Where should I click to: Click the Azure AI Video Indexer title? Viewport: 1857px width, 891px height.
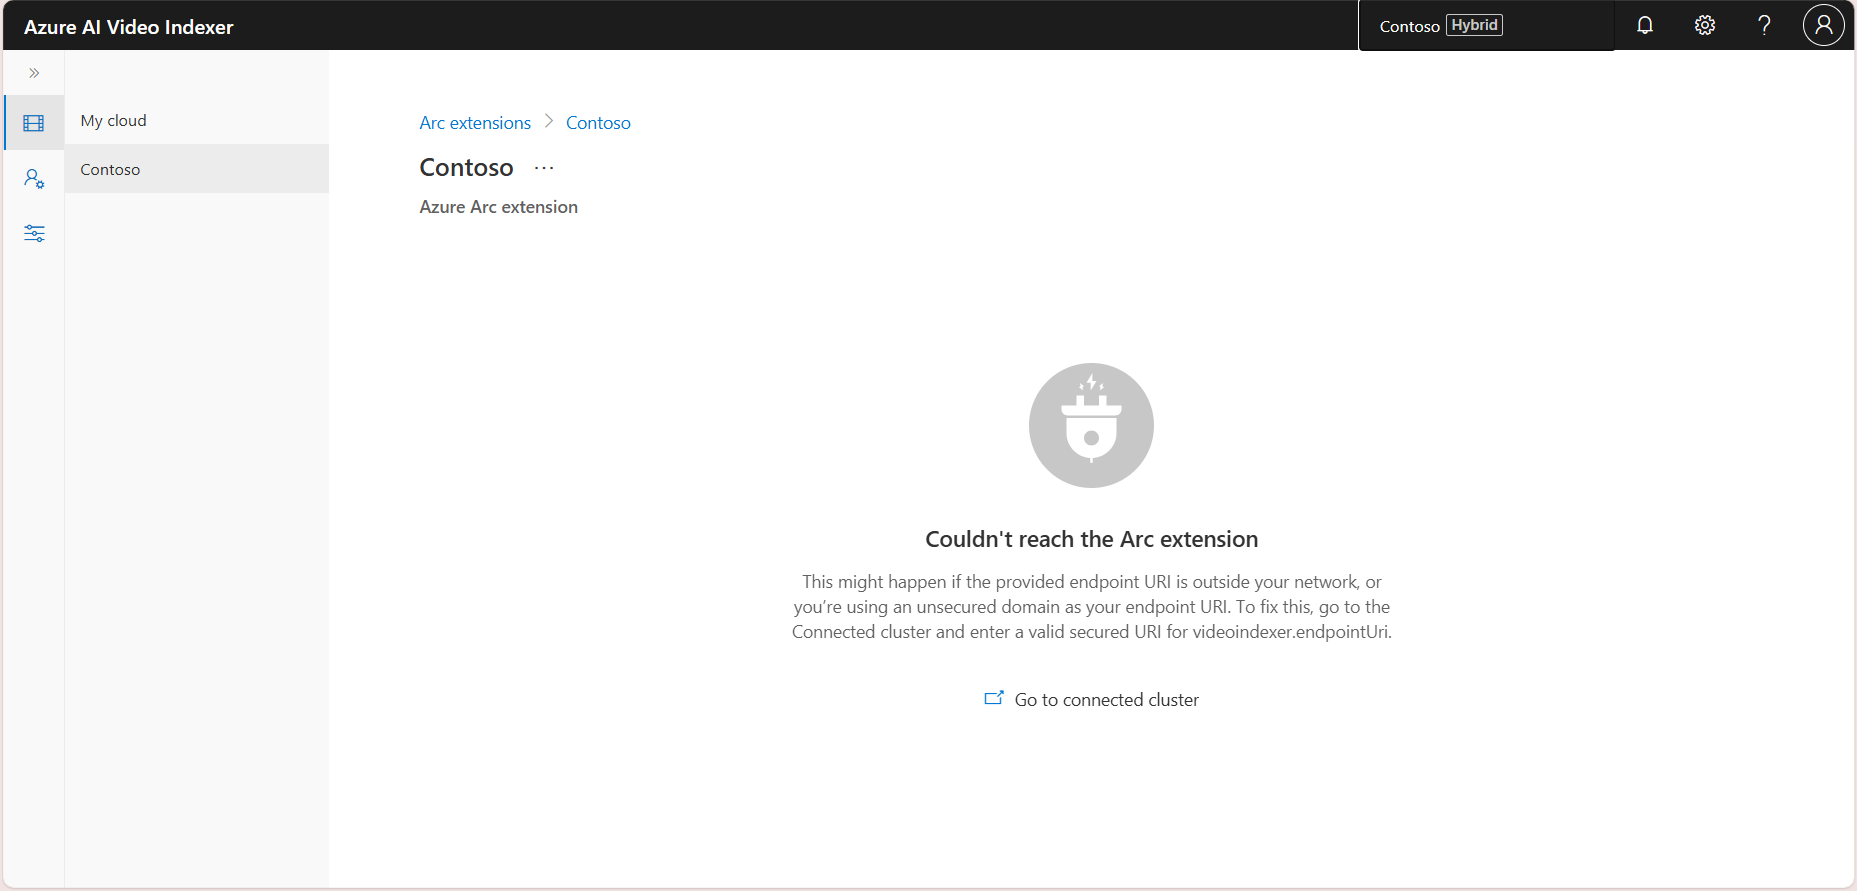tap(128, 27)
